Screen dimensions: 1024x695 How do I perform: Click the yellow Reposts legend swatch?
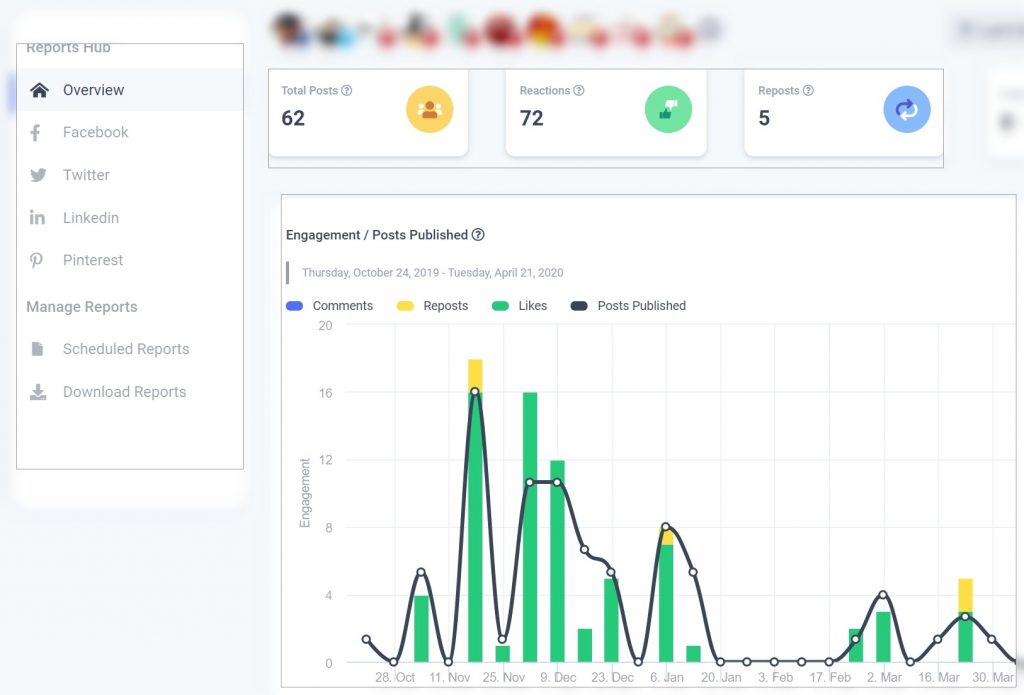[405, 306]
